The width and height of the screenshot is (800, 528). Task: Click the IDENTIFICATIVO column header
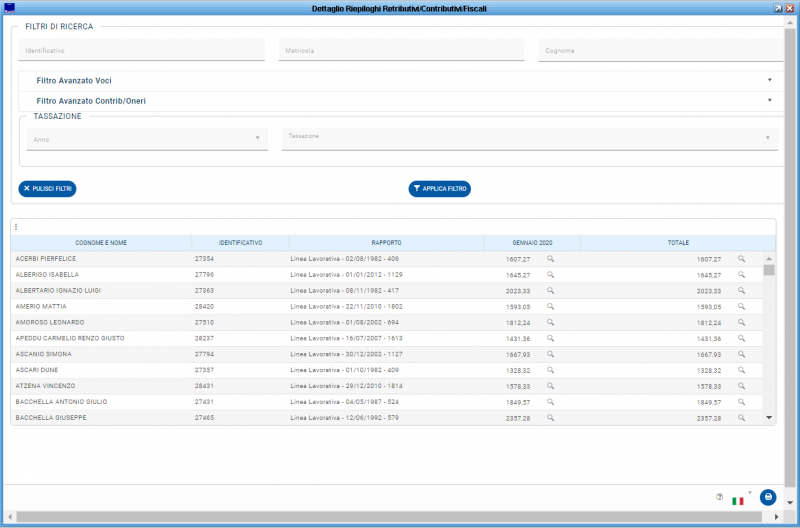point(240,243)
